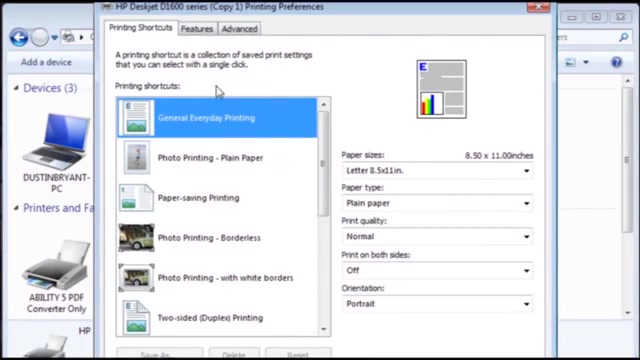Open the help question mark icon

[616, 62]
